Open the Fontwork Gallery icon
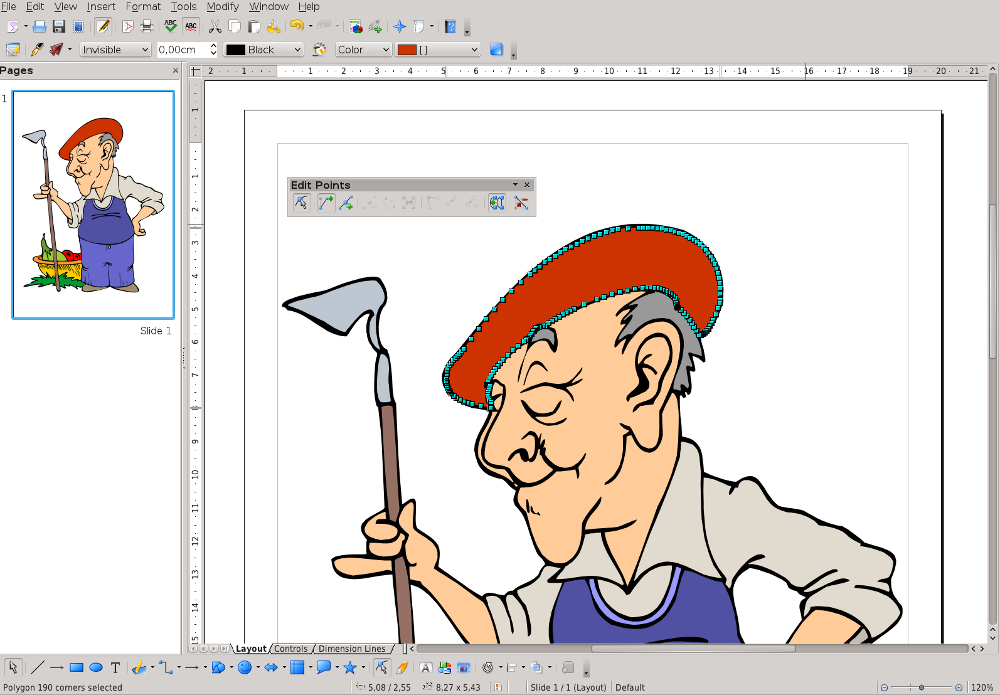 425,668
